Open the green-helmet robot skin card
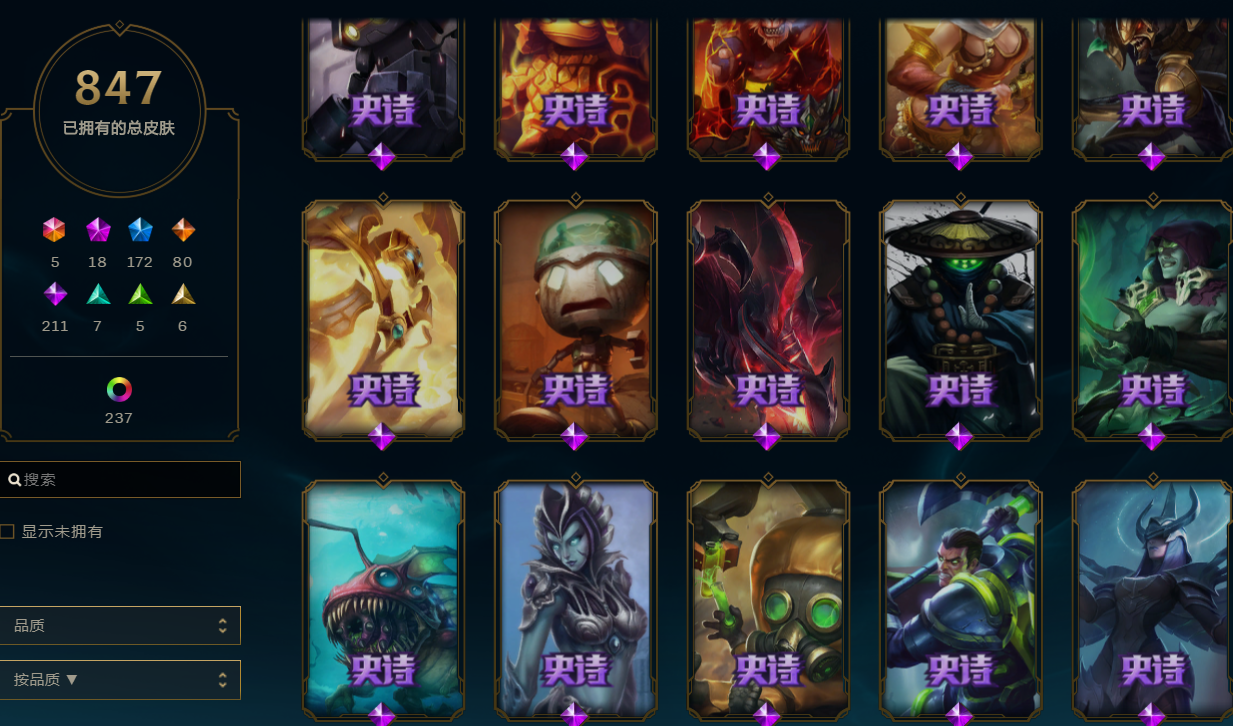 pyautogui.click(x=575, y=319)
